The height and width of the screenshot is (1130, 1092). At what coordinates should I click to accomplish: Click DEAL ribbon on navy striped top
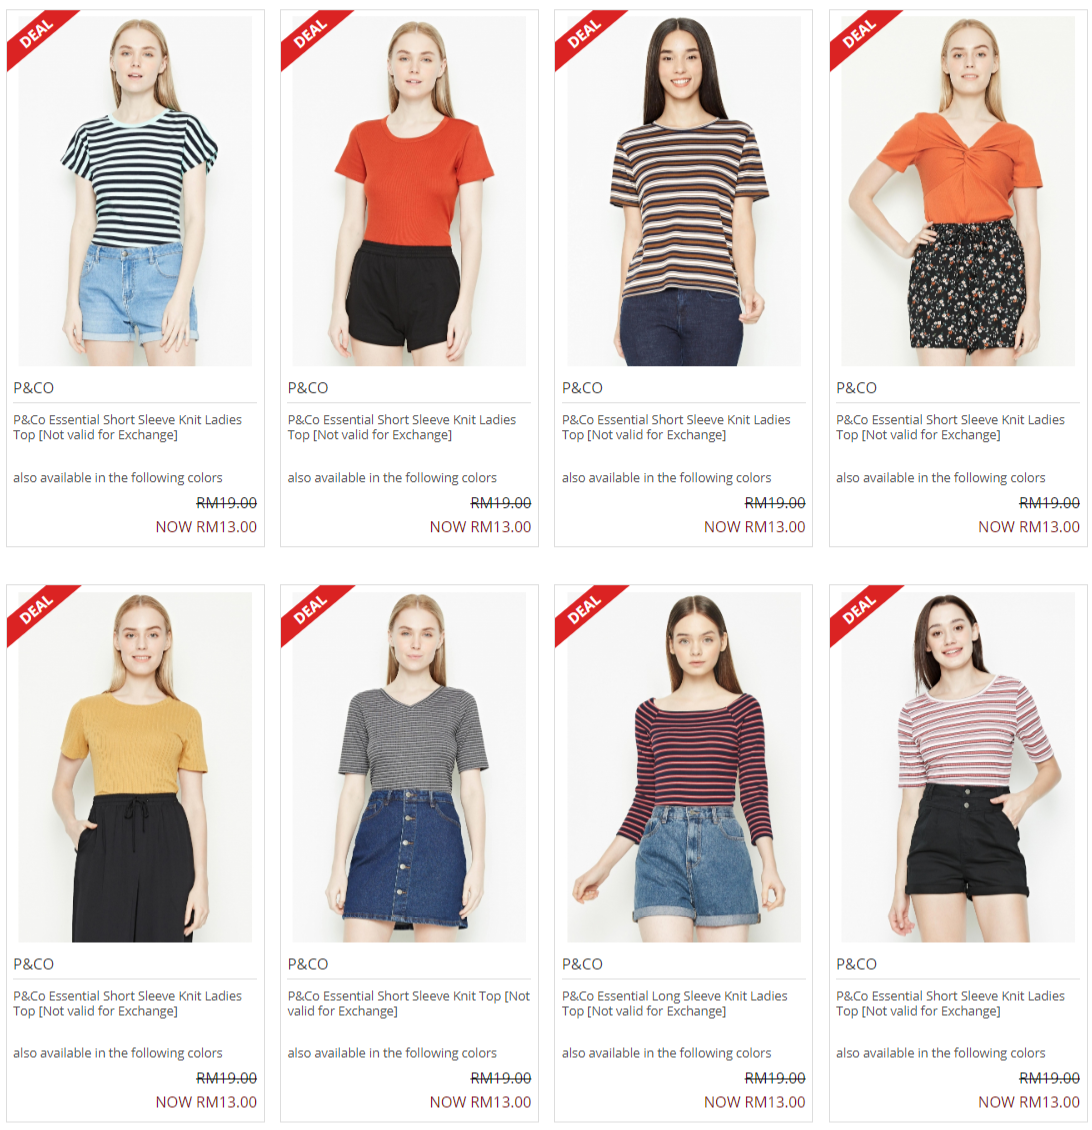coord(36,35)
